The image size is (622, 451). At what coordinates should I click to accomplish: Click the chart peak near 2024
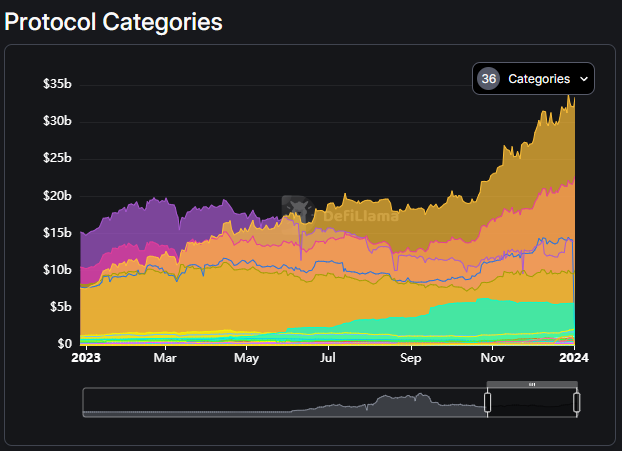coord(570,97)
